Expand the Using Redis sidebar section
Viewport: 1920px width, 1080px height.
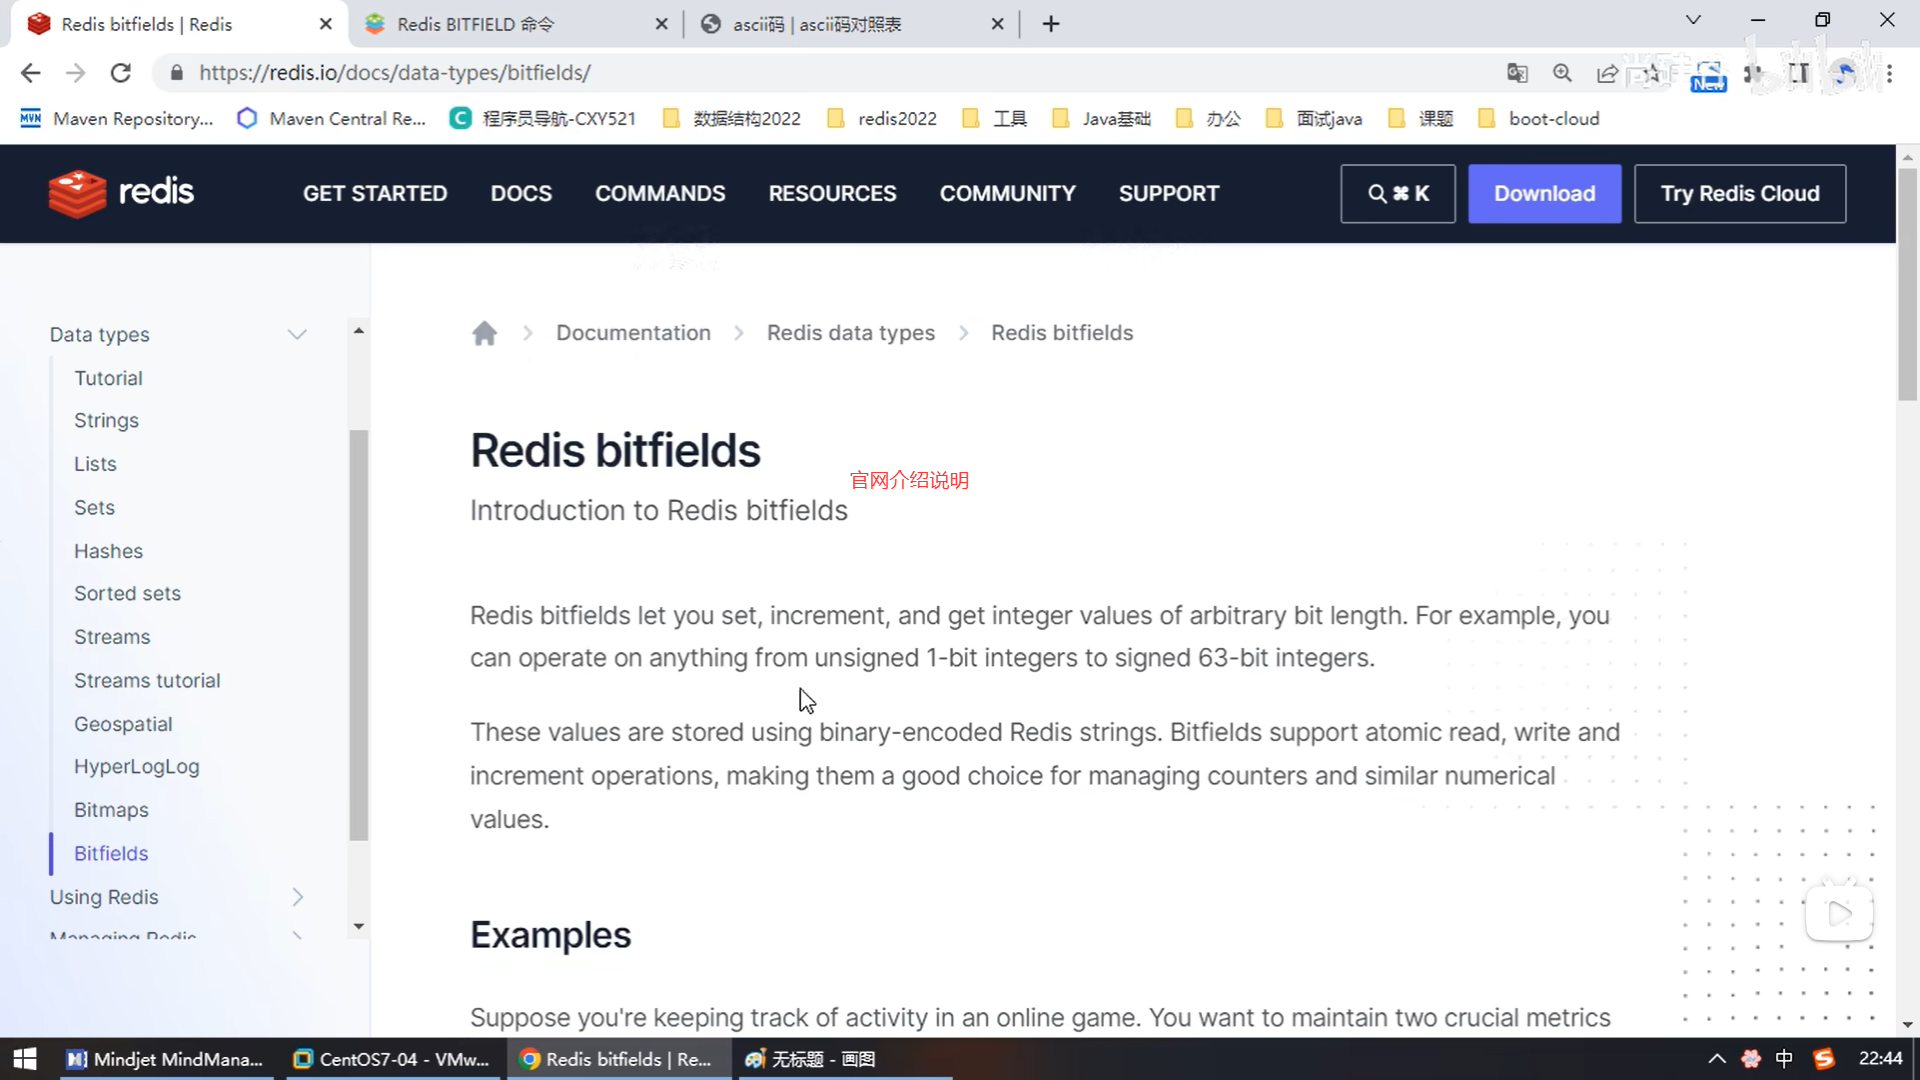point(297,897)
